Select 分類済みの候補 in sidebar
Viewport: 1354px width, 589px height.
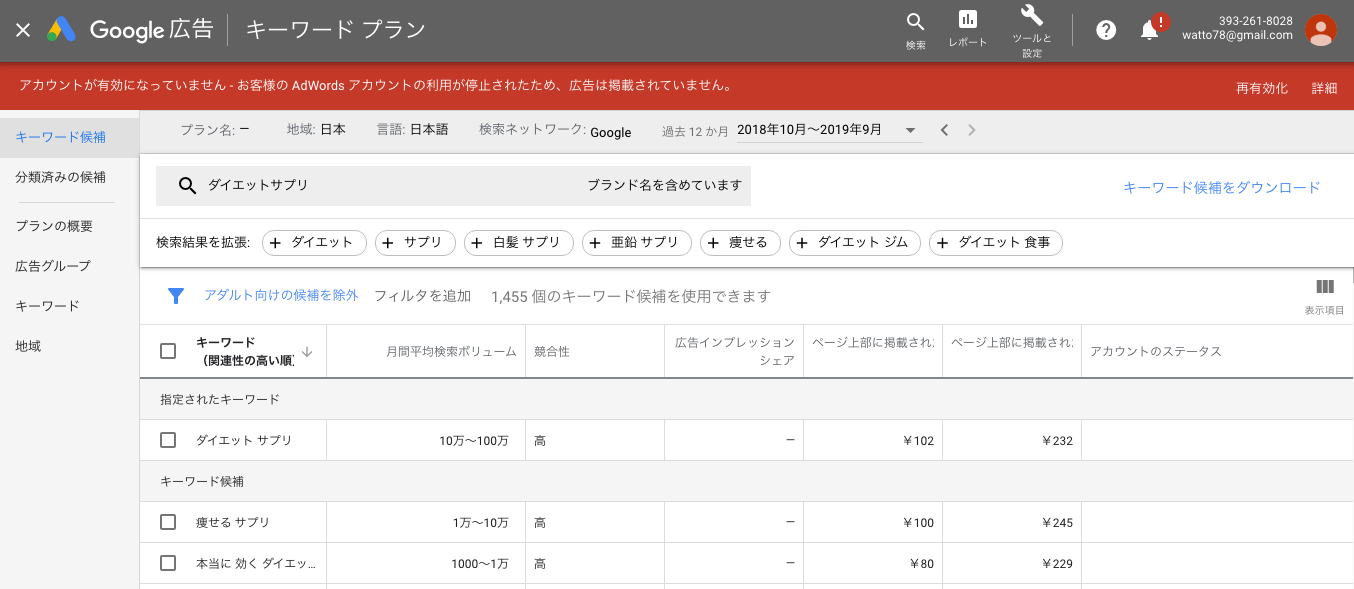point(61,177)
